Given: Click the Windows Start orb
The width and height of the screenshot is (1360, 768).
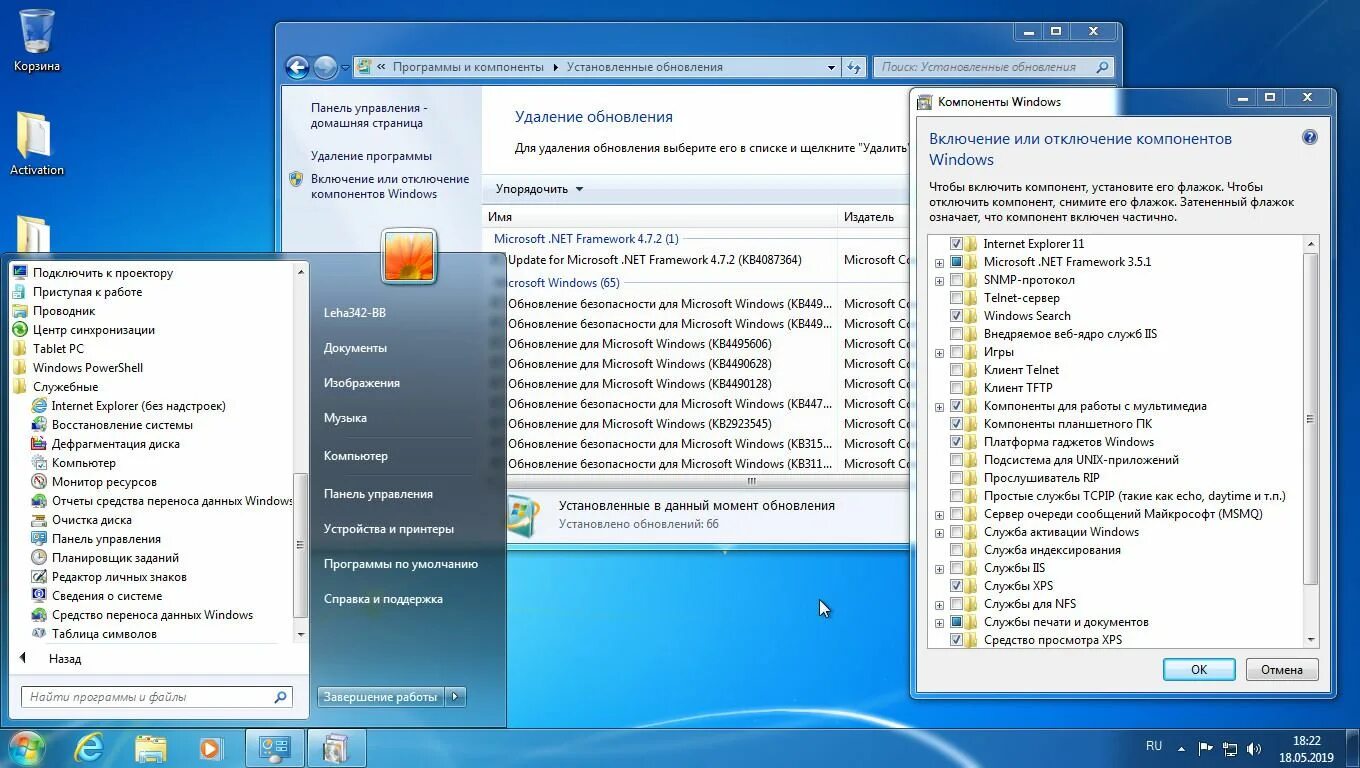Looking at the screenshot, I should (26, 747).
